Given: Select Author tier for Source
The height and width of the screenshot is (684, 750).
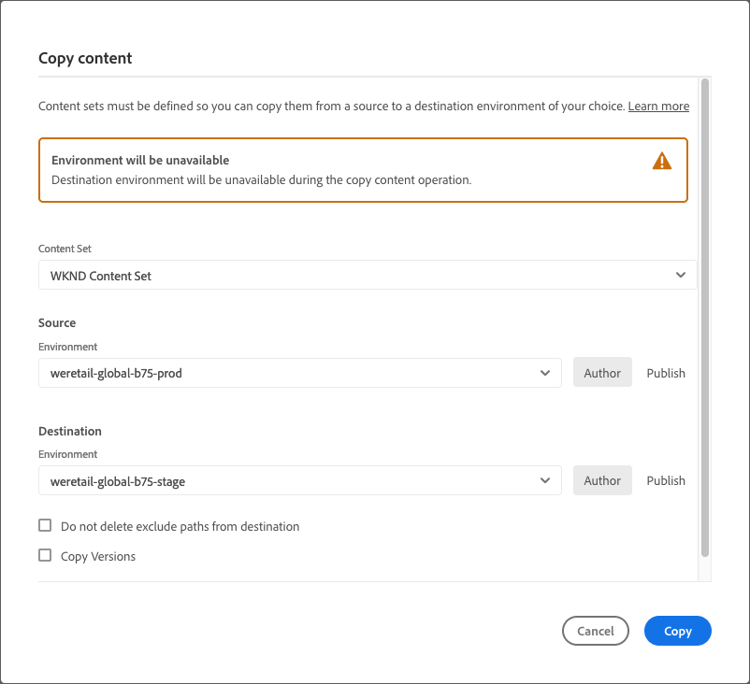Looking at the screenshot, I should click(602, 373).
